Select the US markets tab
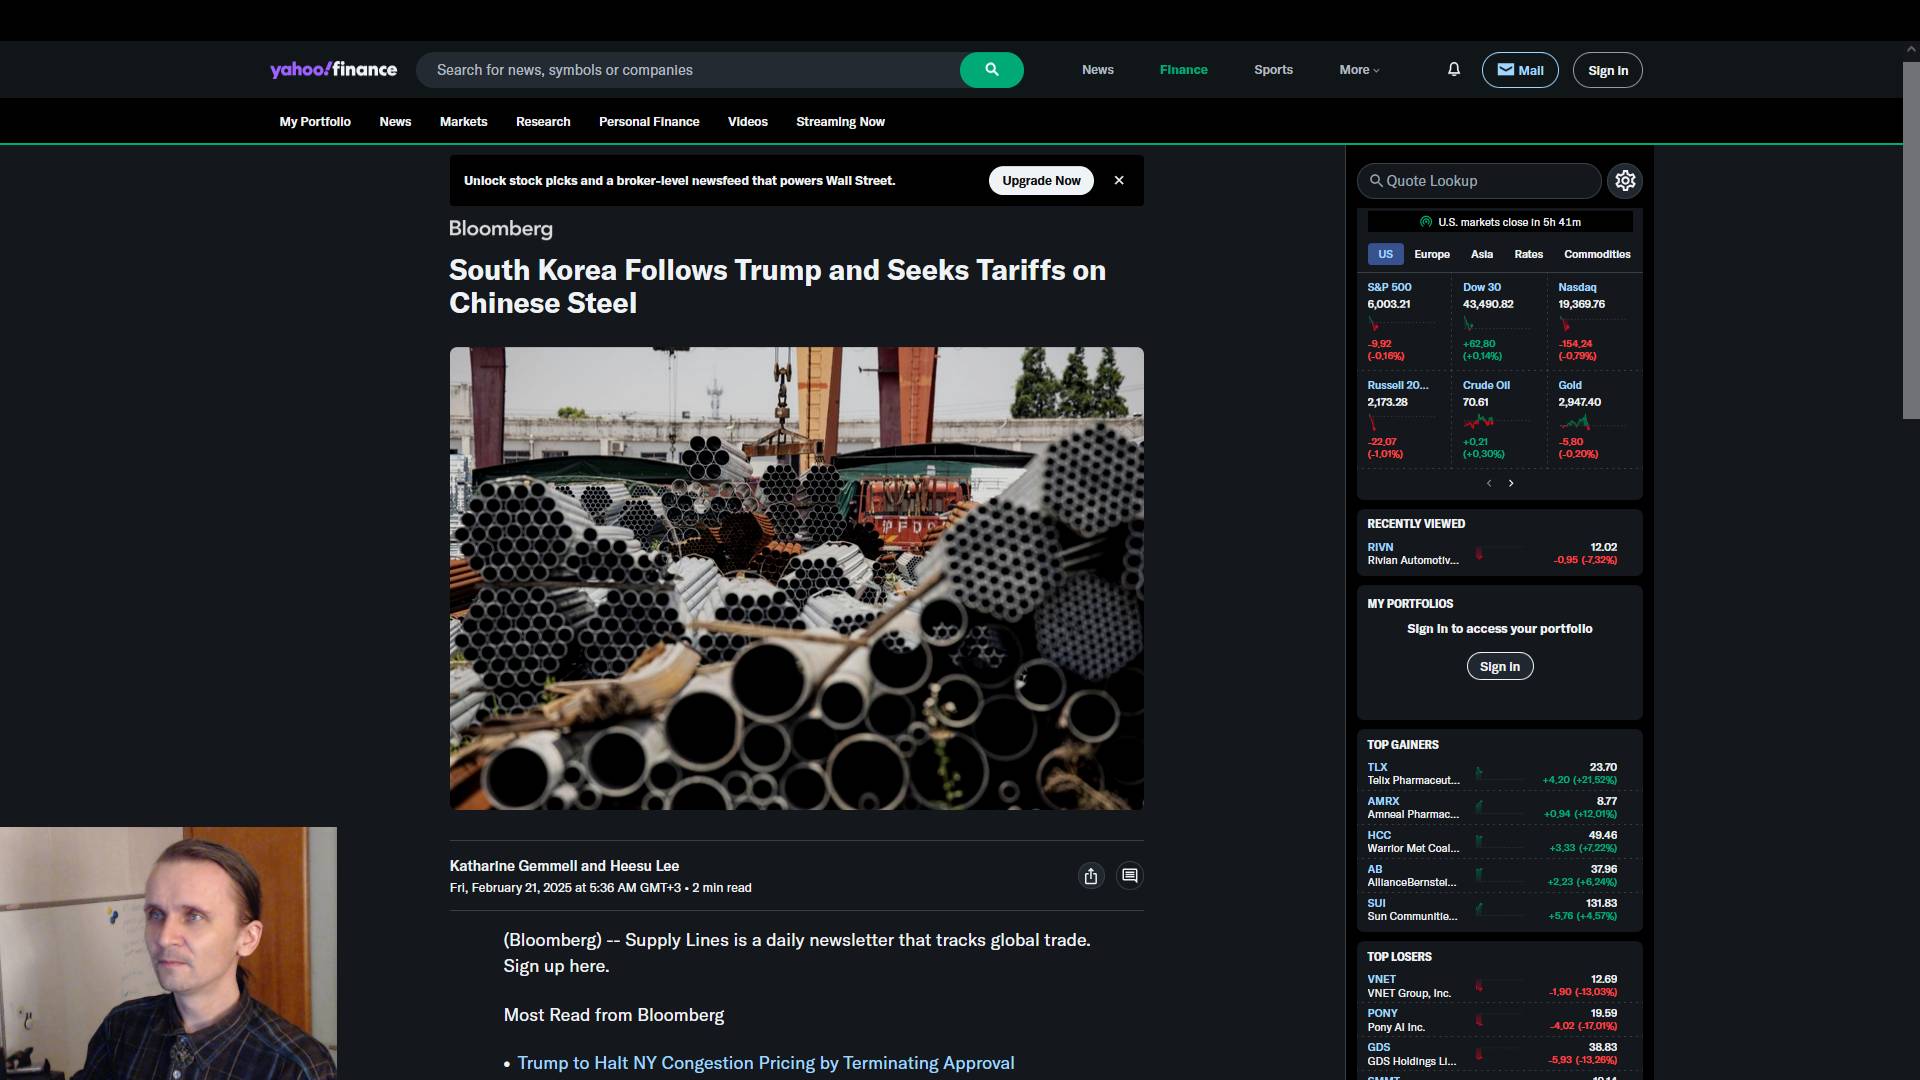 tap(1385, 254)
